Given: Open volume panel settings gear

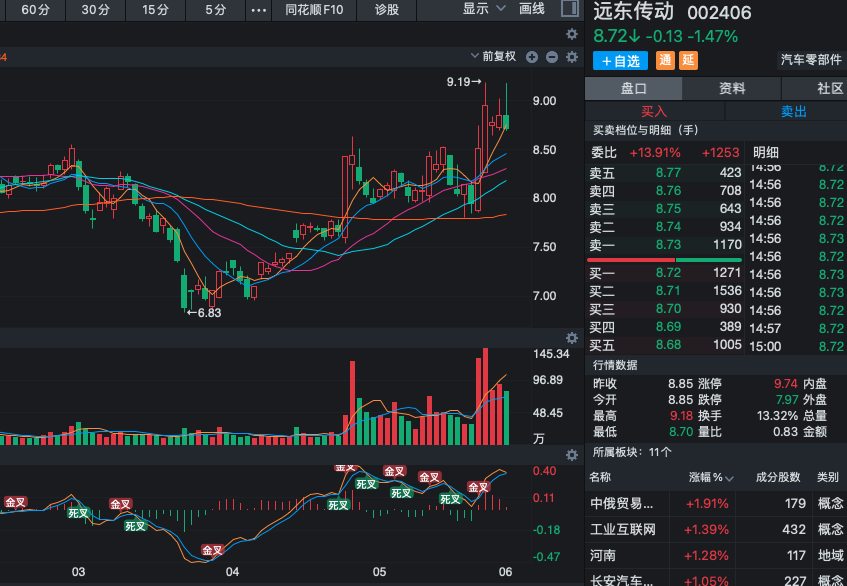Looking at the screenshot, I should [572, 338].
